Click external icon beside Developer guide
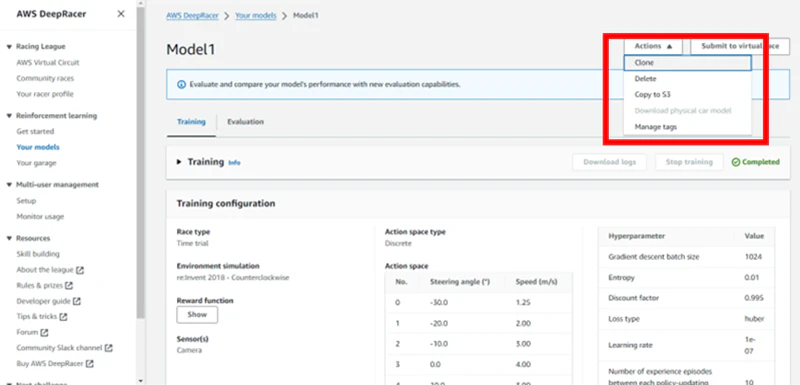 [x=77, y=301]
